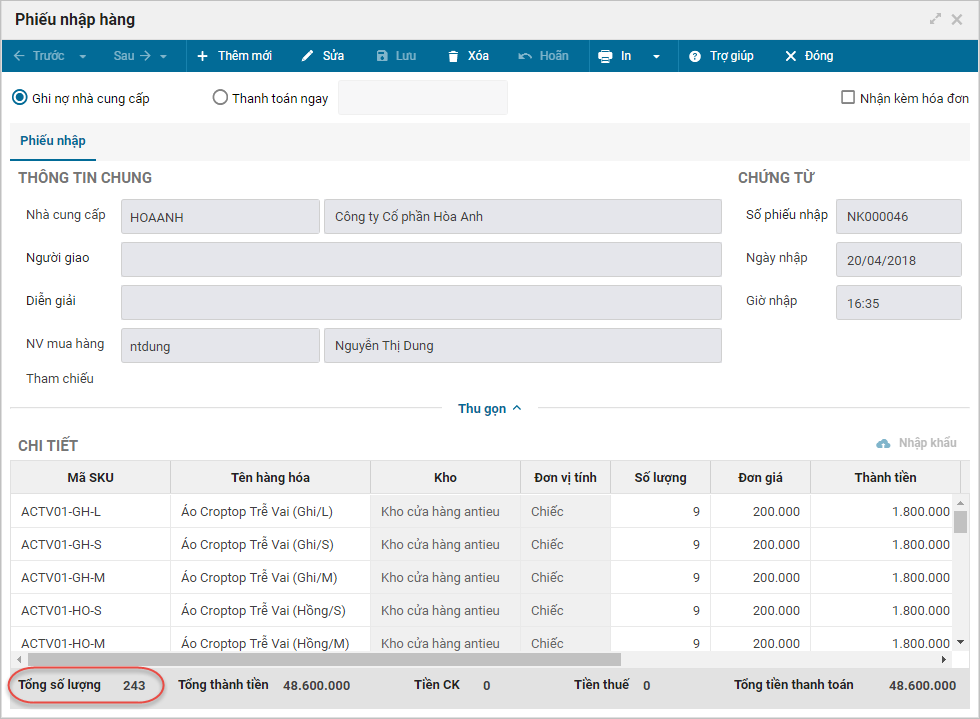Click the Nhập khẩu cloud upload icon
980x719 pixels.
coord(883,443)
